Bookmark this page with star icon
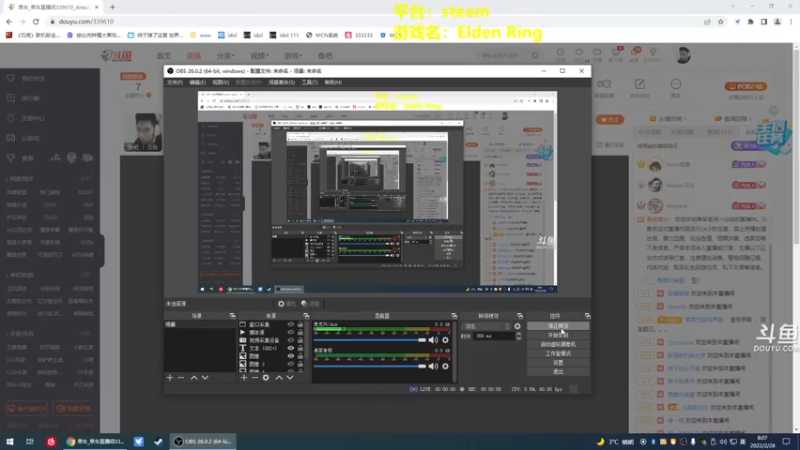Screen dimensions: 800x450 720,21
